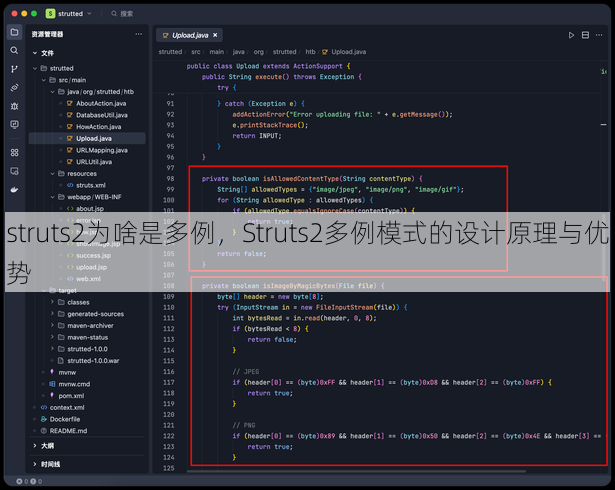This screenshot has width=615, height=490.
Task: Click the org breadcrumb segment
Action: click(x=258, y=52)
